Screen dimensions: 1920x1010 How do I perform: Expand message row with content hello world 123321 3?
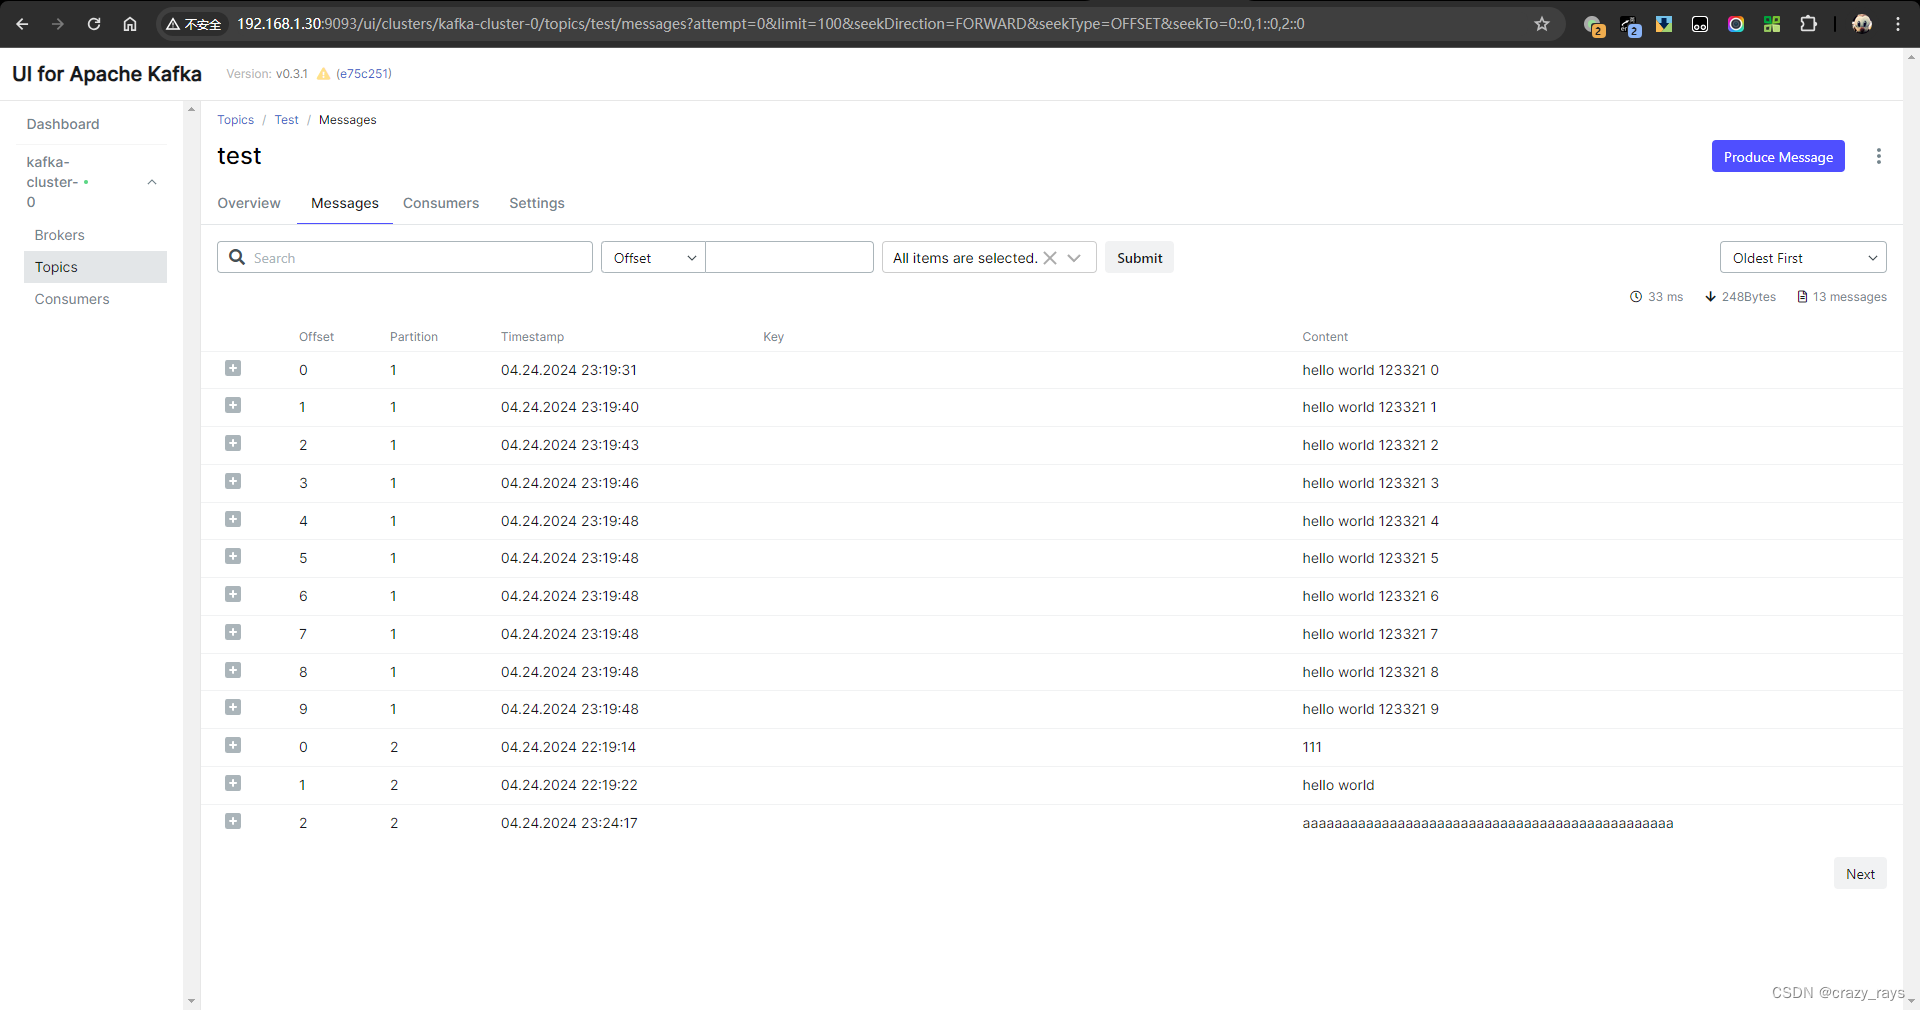point(233,482)
